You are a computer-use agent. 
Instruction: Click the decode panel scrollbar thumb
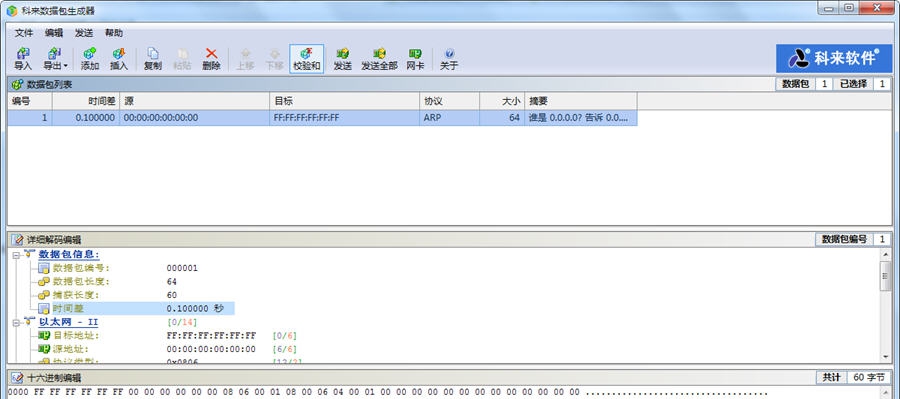[886, 277]
